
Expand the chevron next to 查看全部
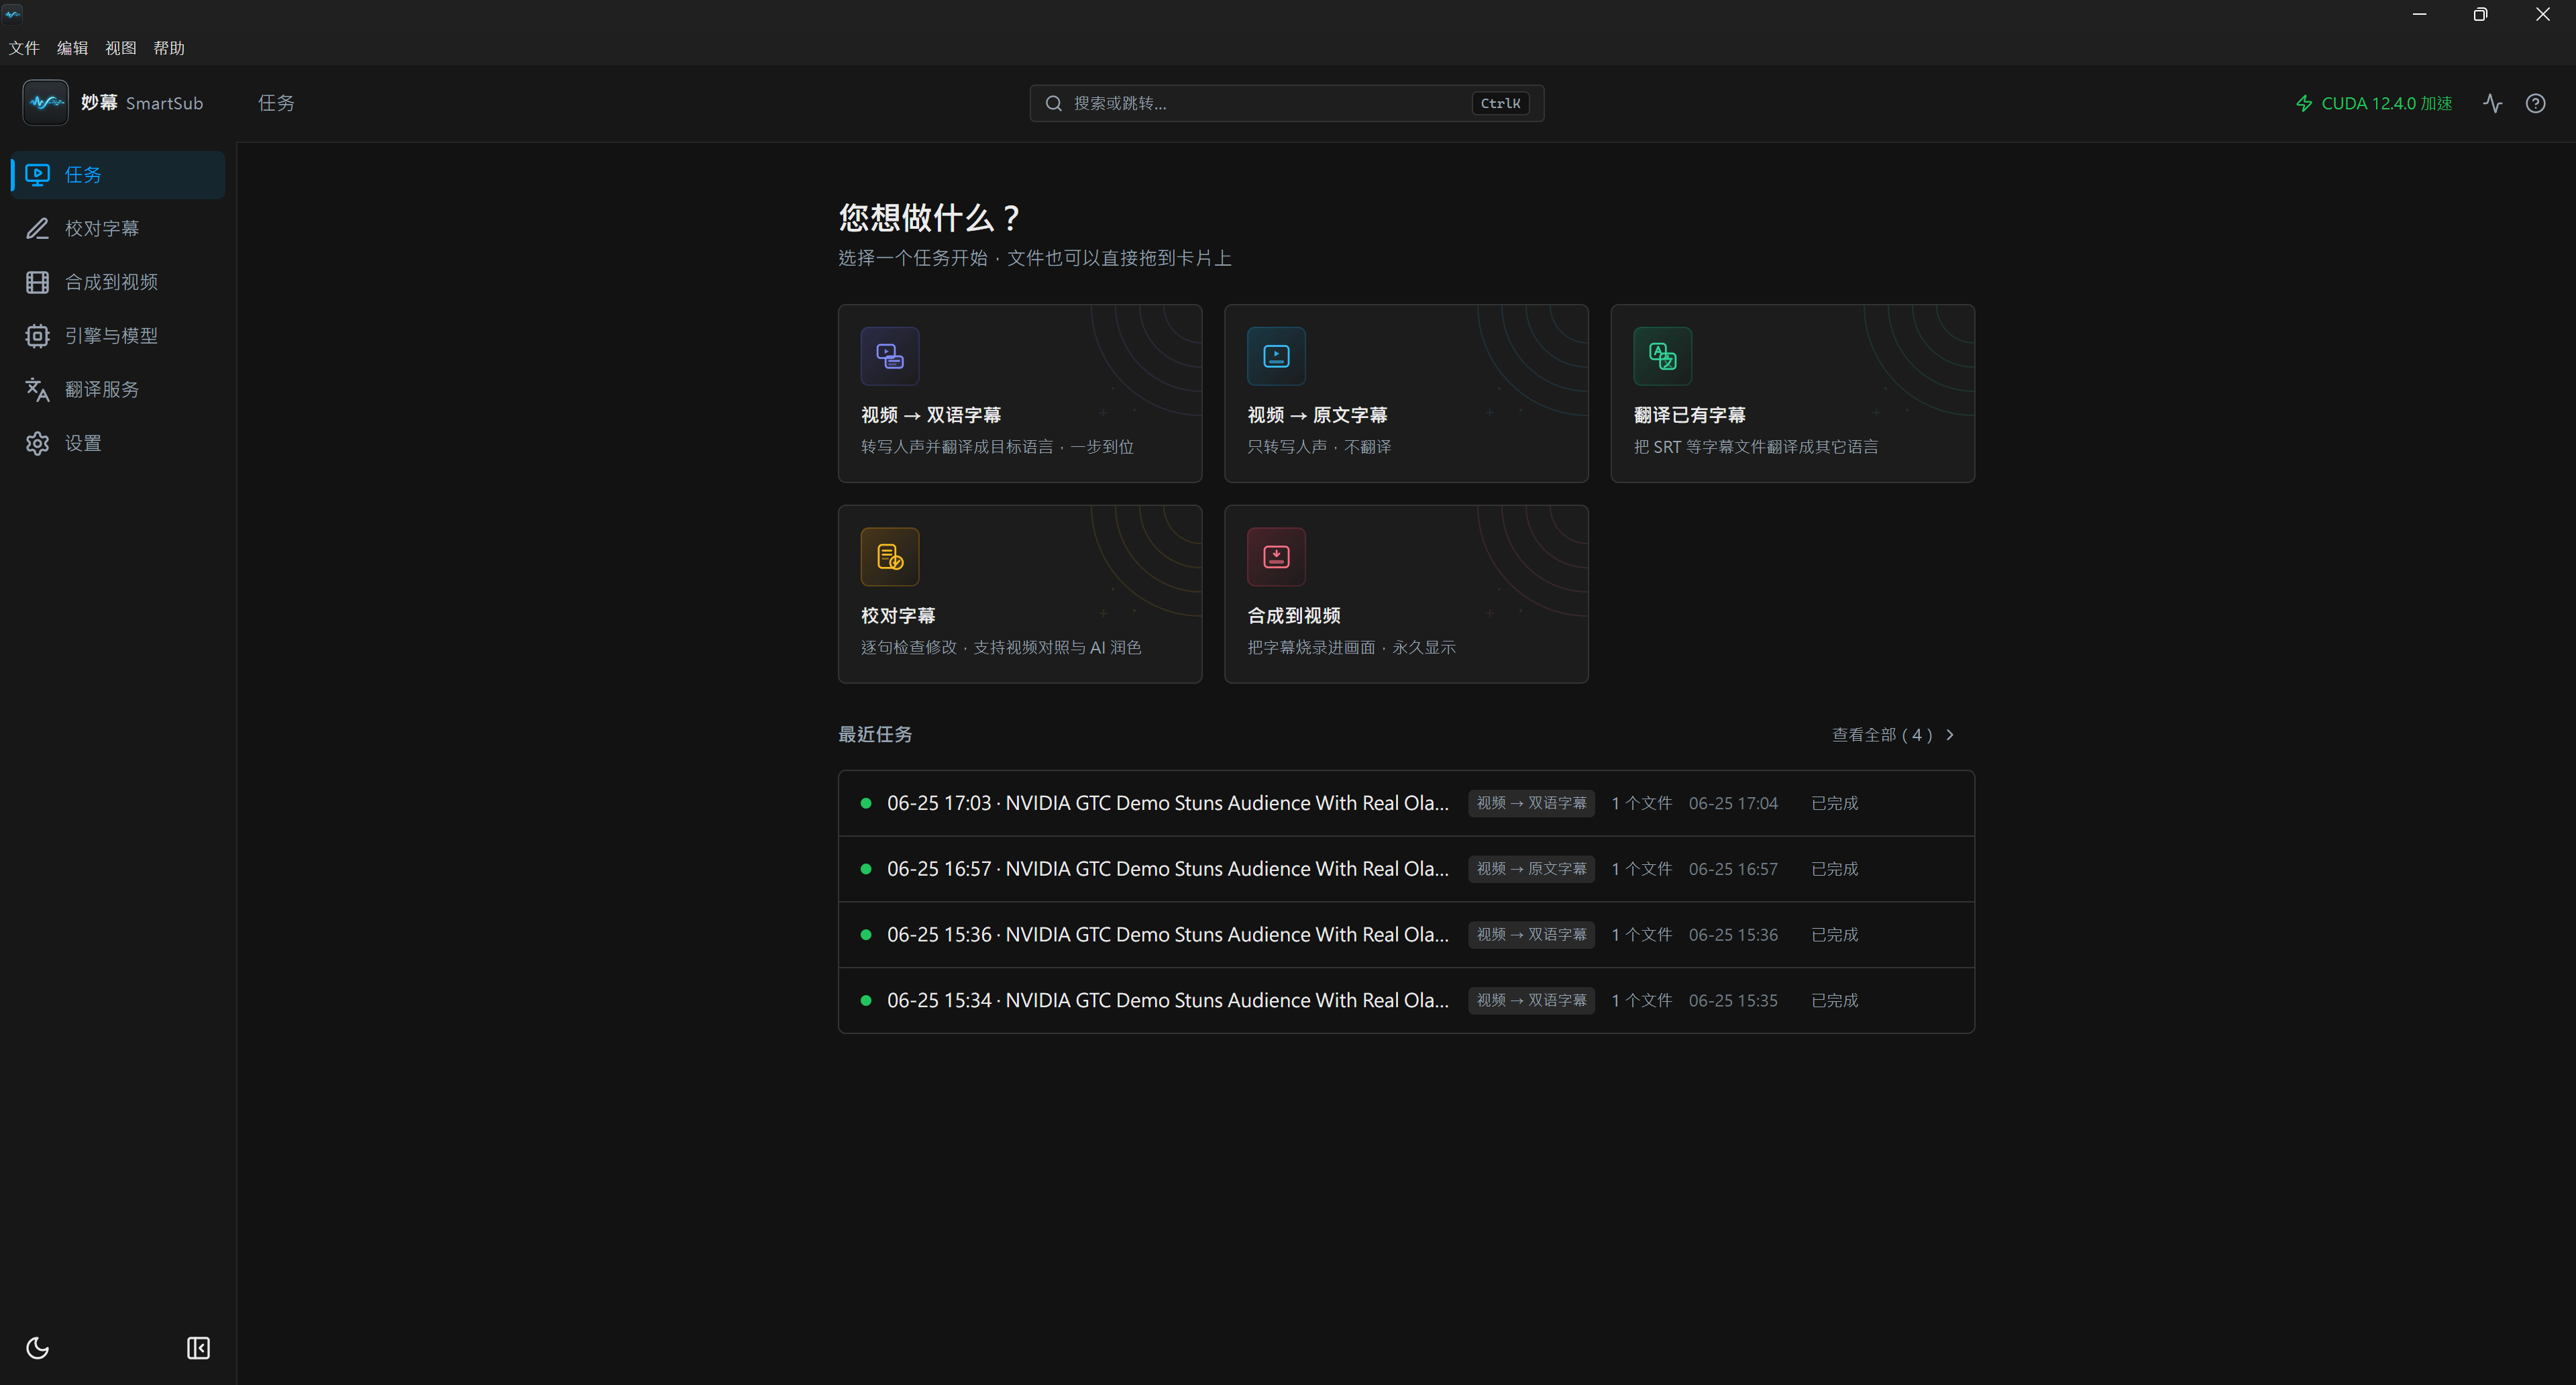pyautogui.click(x=1950, y=735)
